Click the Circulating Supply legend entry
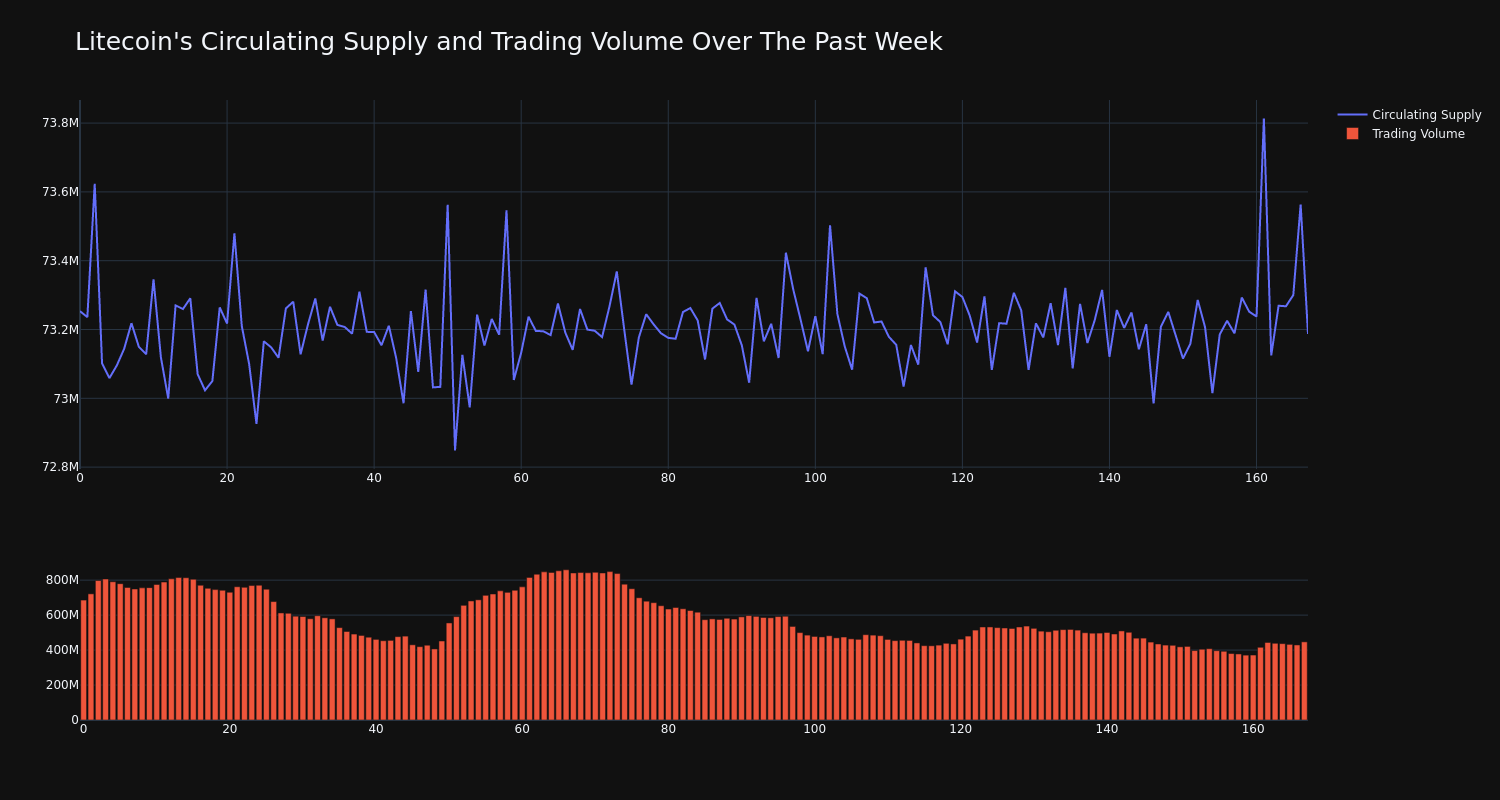Viewport: 1500px width, 800px height. pyautogui.click(x=1410, y=115)
